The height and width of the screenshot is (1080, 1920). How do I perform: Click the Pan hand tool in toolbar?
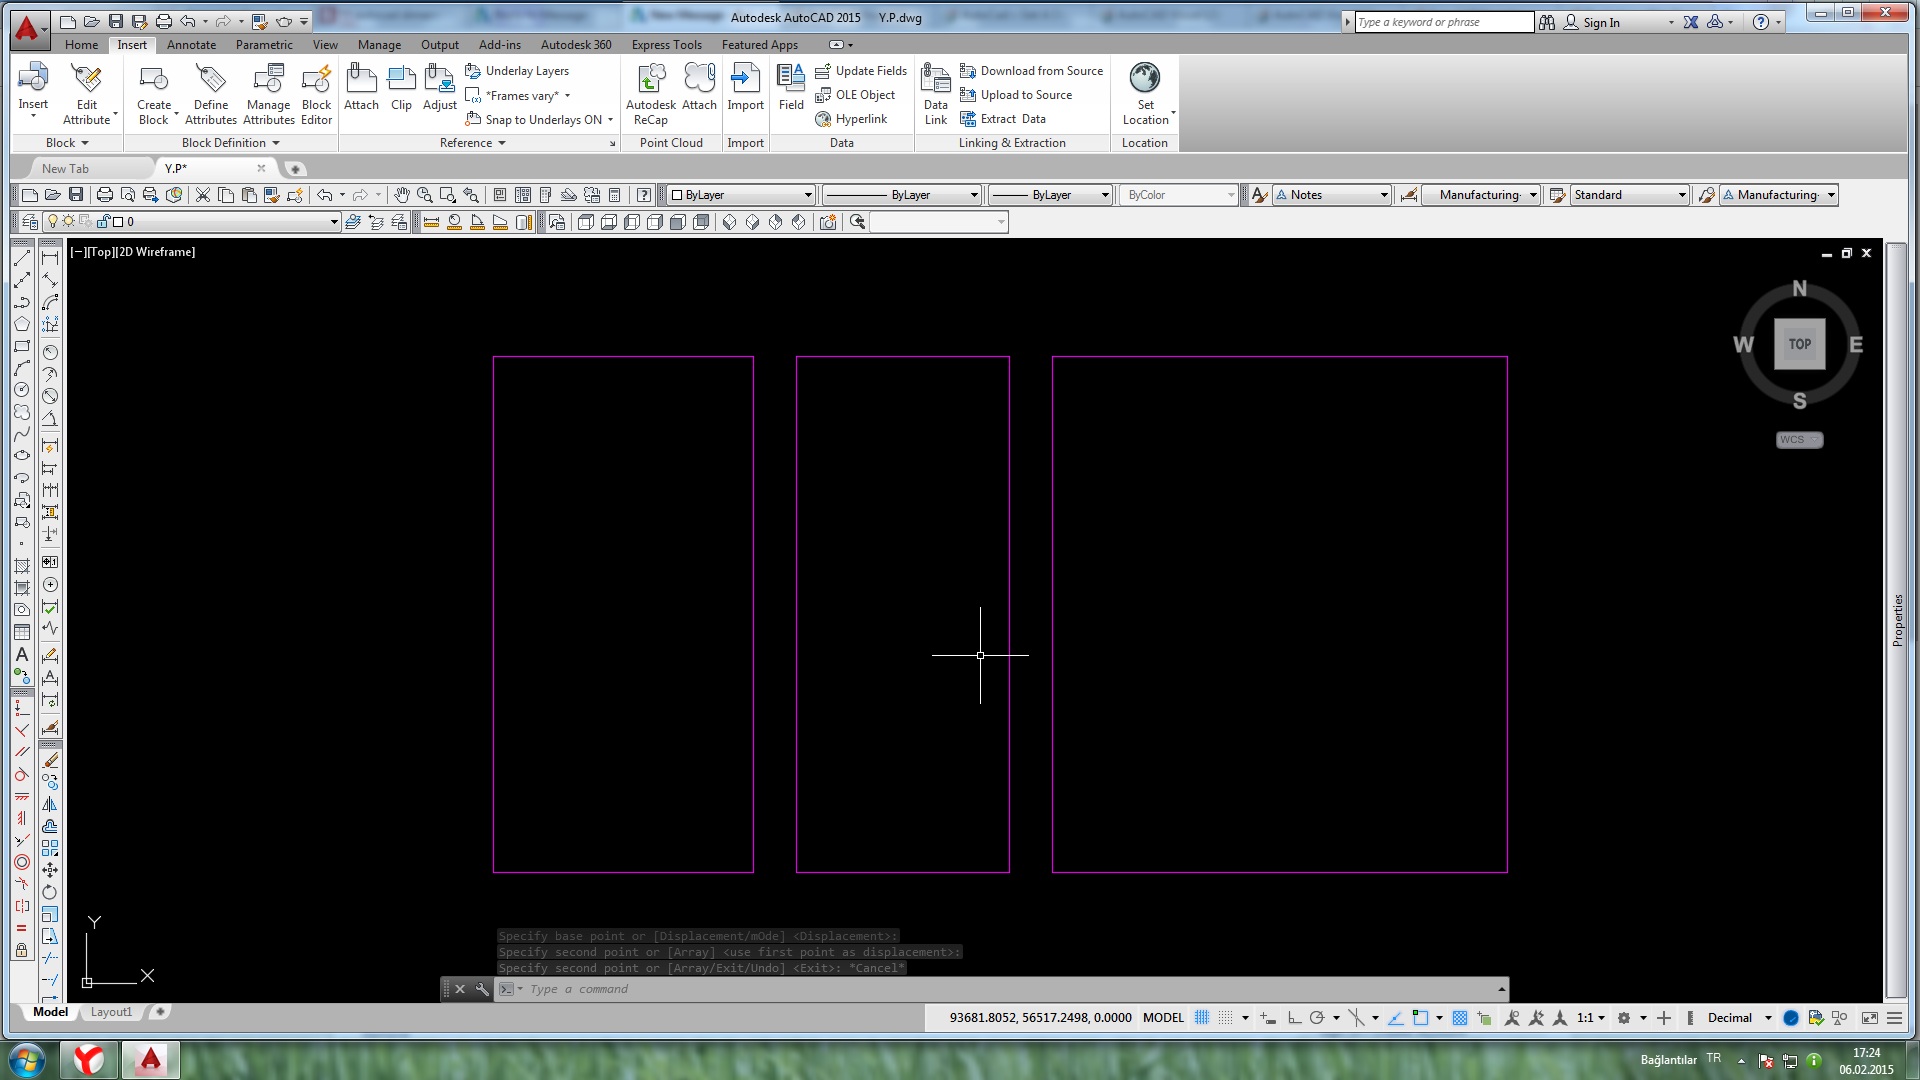click(x=401, y=195)
